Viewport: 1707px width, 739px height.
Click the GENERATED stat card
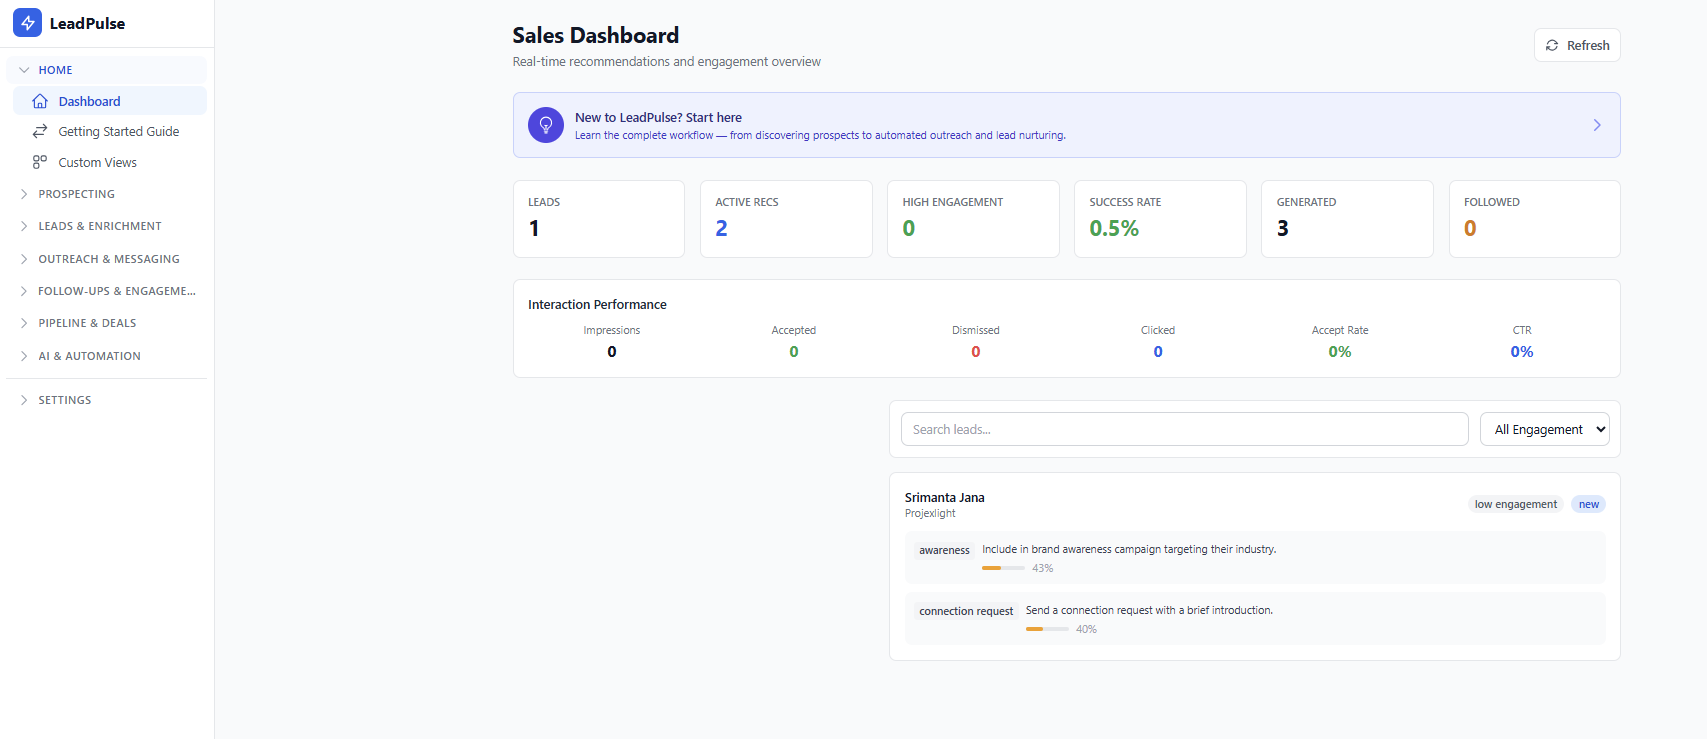(1347, 219)
